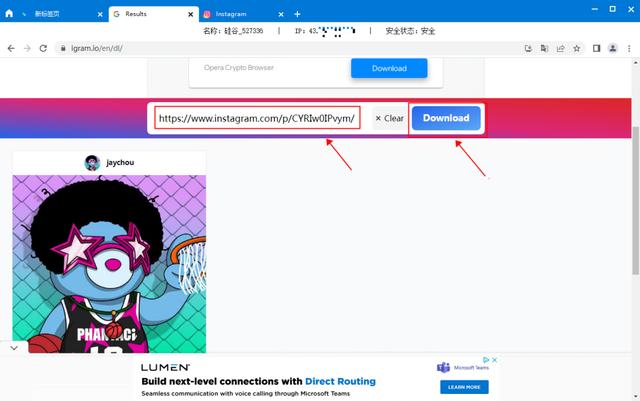This screenshot has width=640, height=401.
Task: Open a new tab with plus button
Action: (297, 14)
